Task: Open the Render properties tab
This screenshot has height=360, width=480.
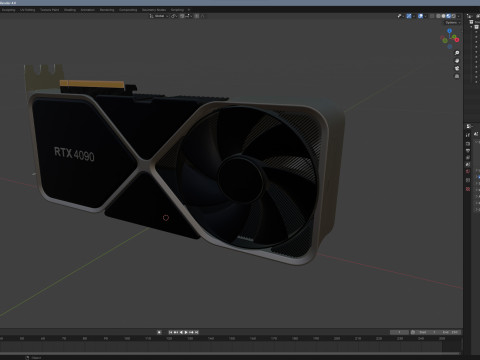Action: click(x=468, y=144)
